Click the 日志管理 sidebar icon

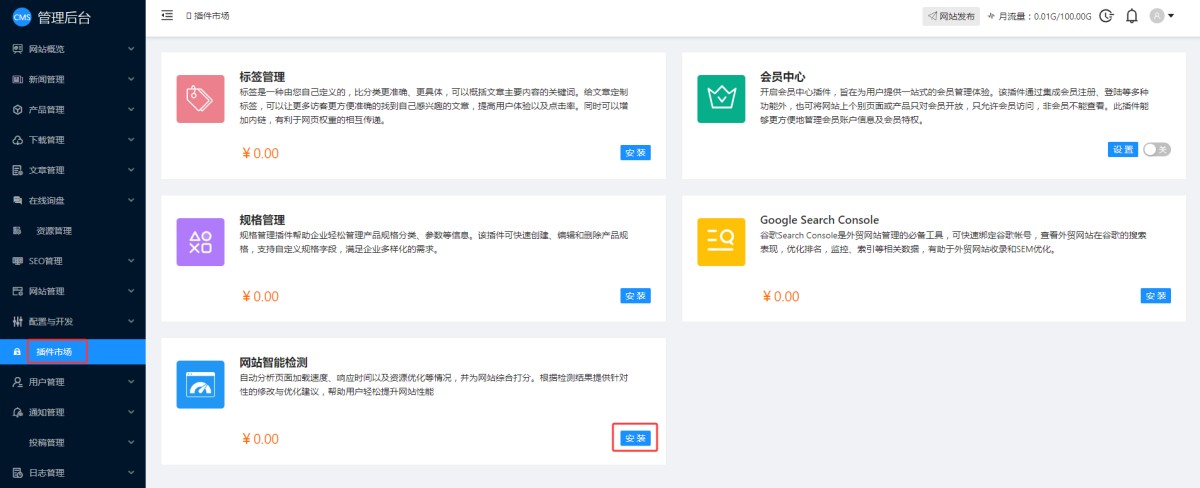click(17, 473)
